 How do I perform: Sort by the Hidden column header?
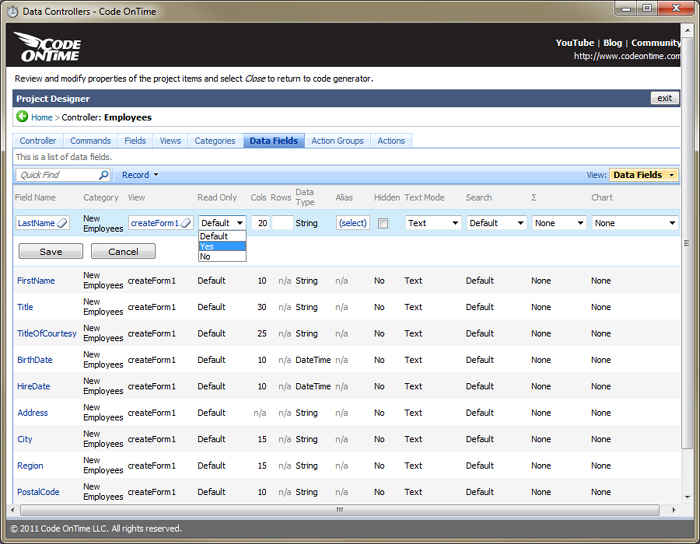[387, 197]
